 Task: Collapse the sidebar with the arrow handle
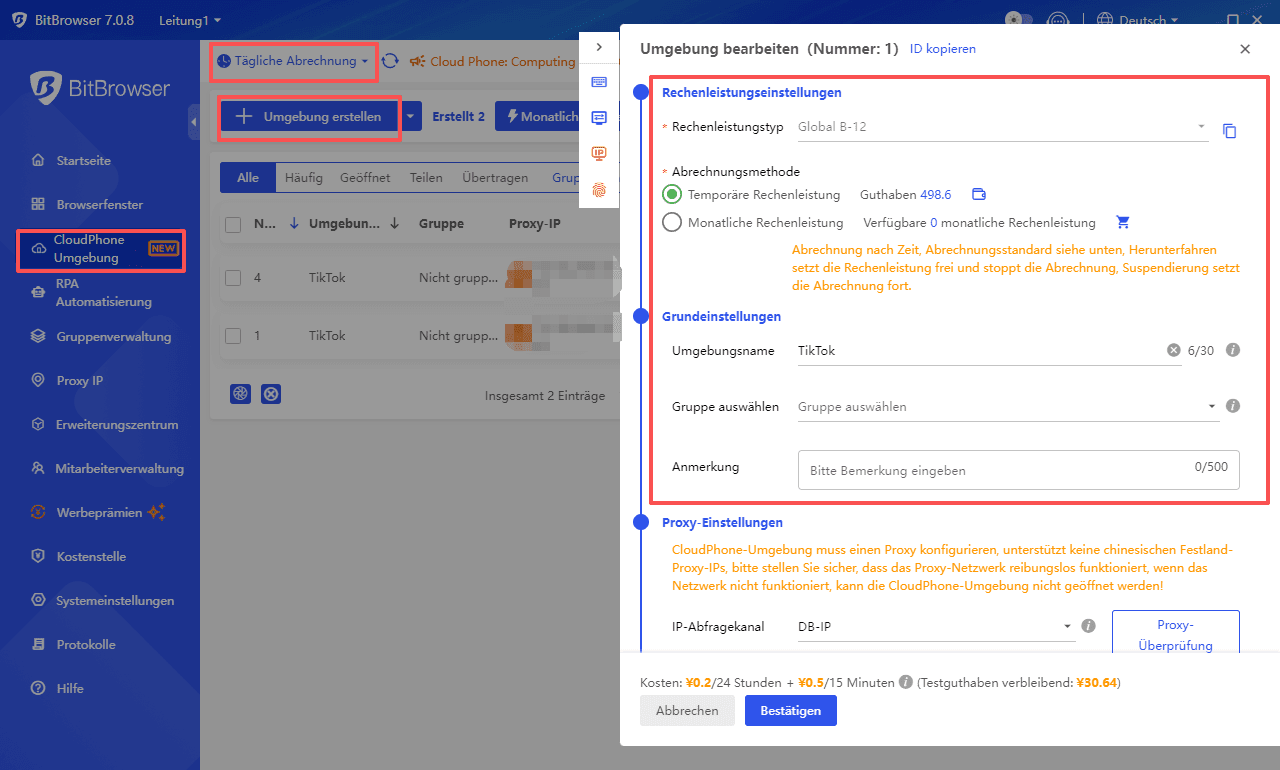193,122
